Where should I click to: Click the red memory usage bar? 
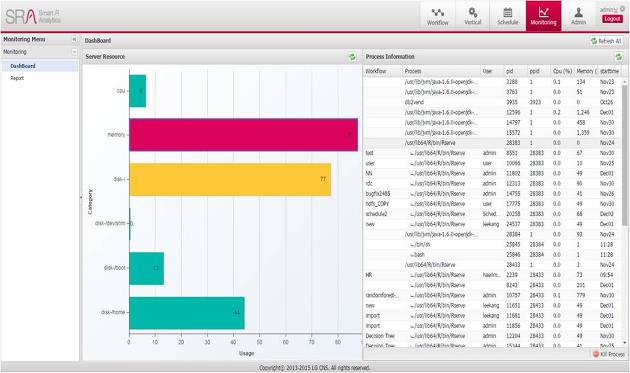243,135
